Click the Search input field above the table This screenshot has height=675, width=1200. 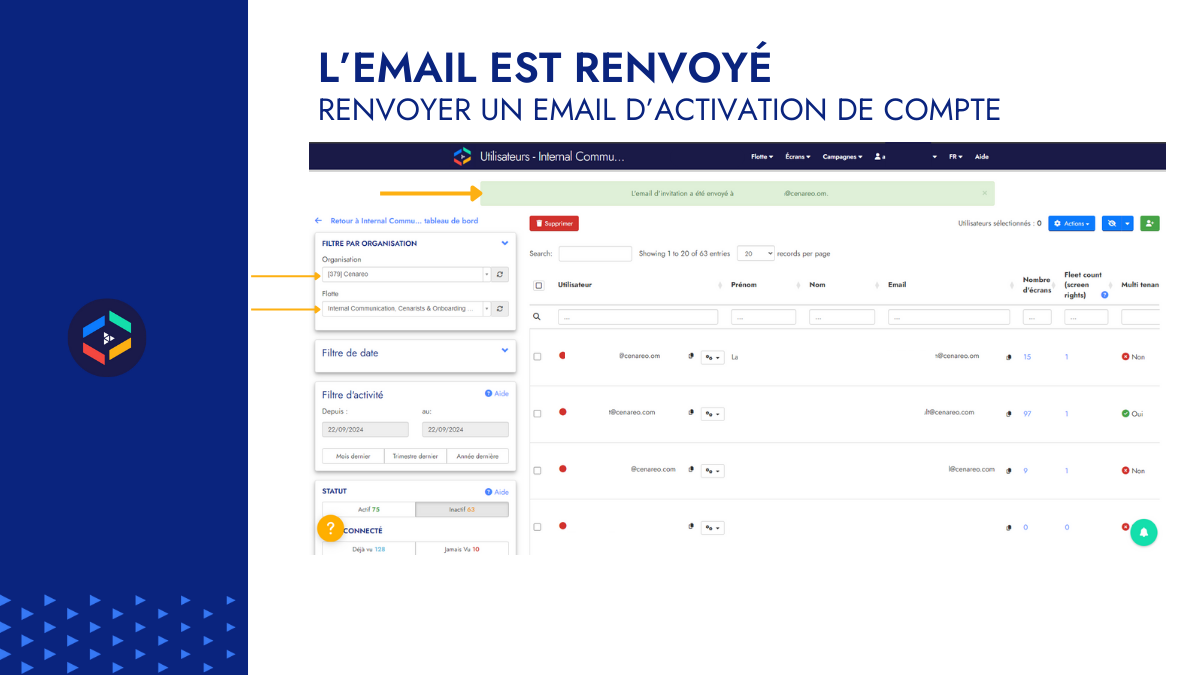pyautogui.click(x=595, y=254)
